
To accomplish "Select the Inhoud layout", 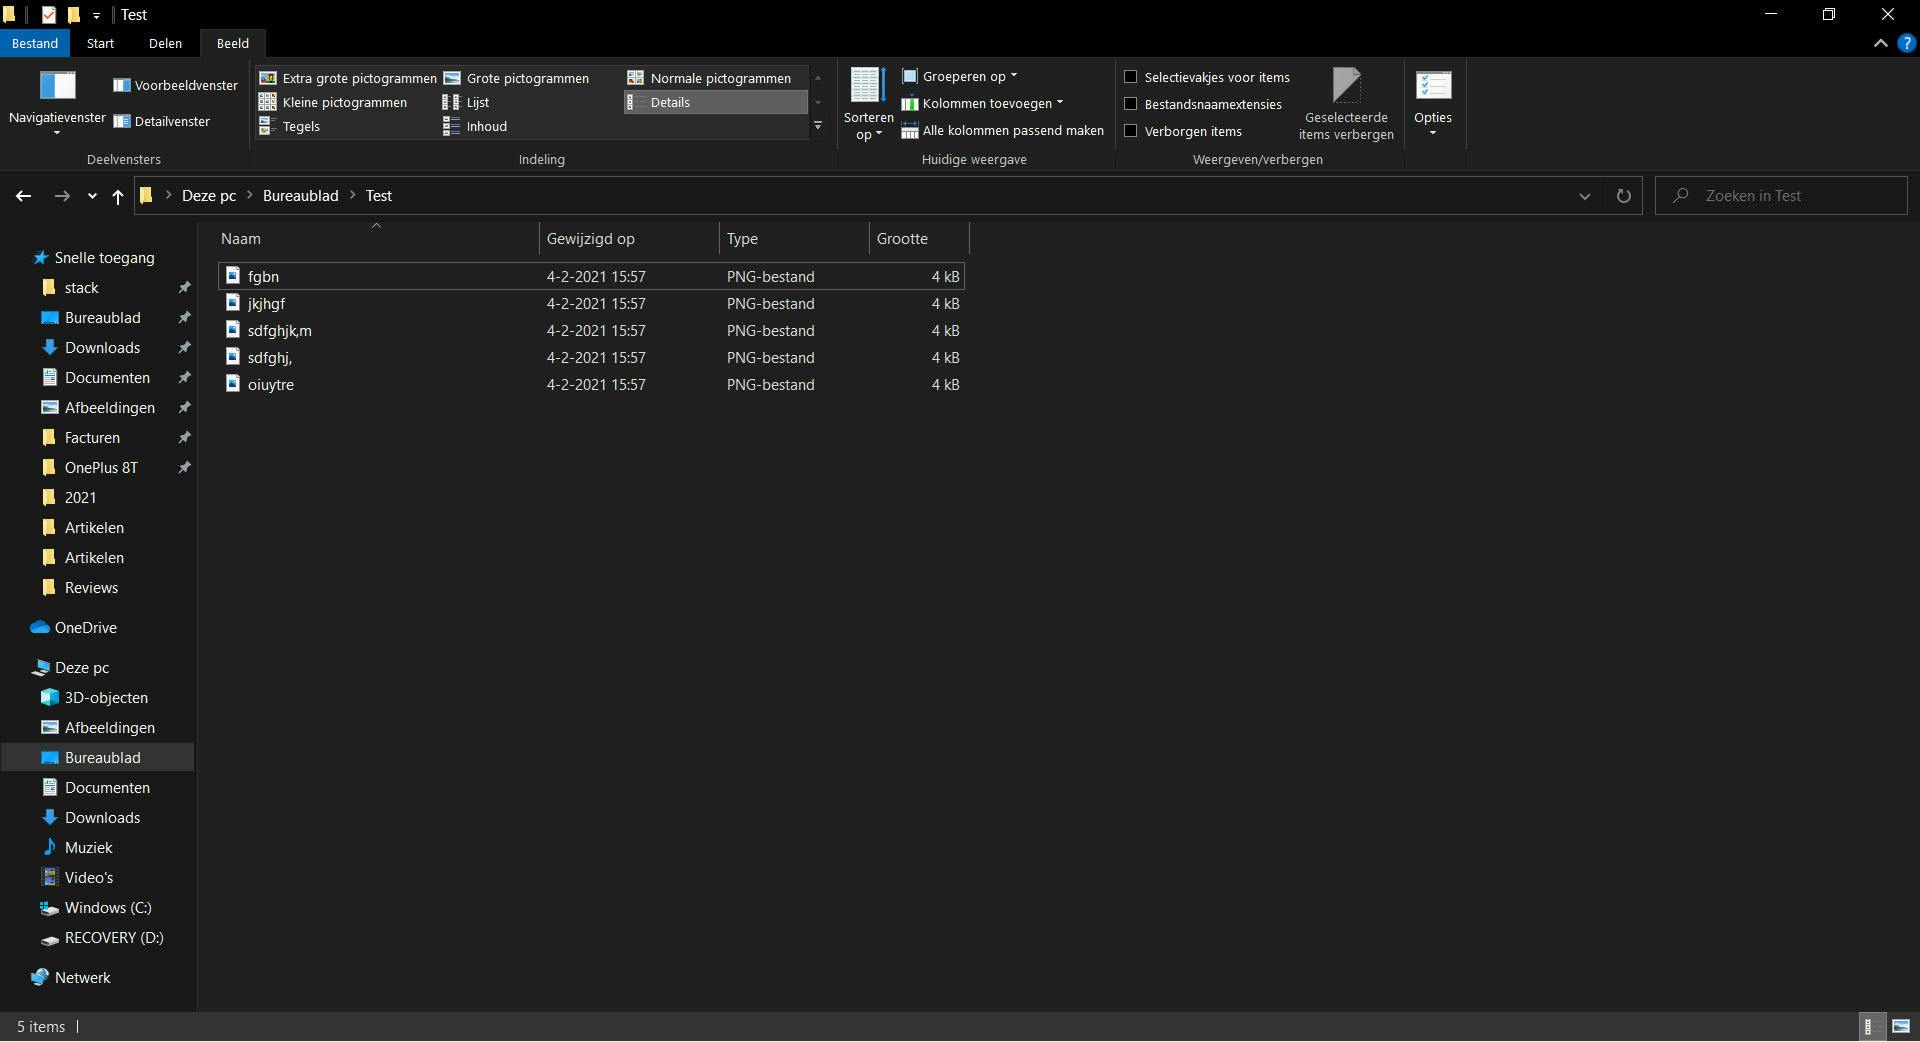I will 475,126.
